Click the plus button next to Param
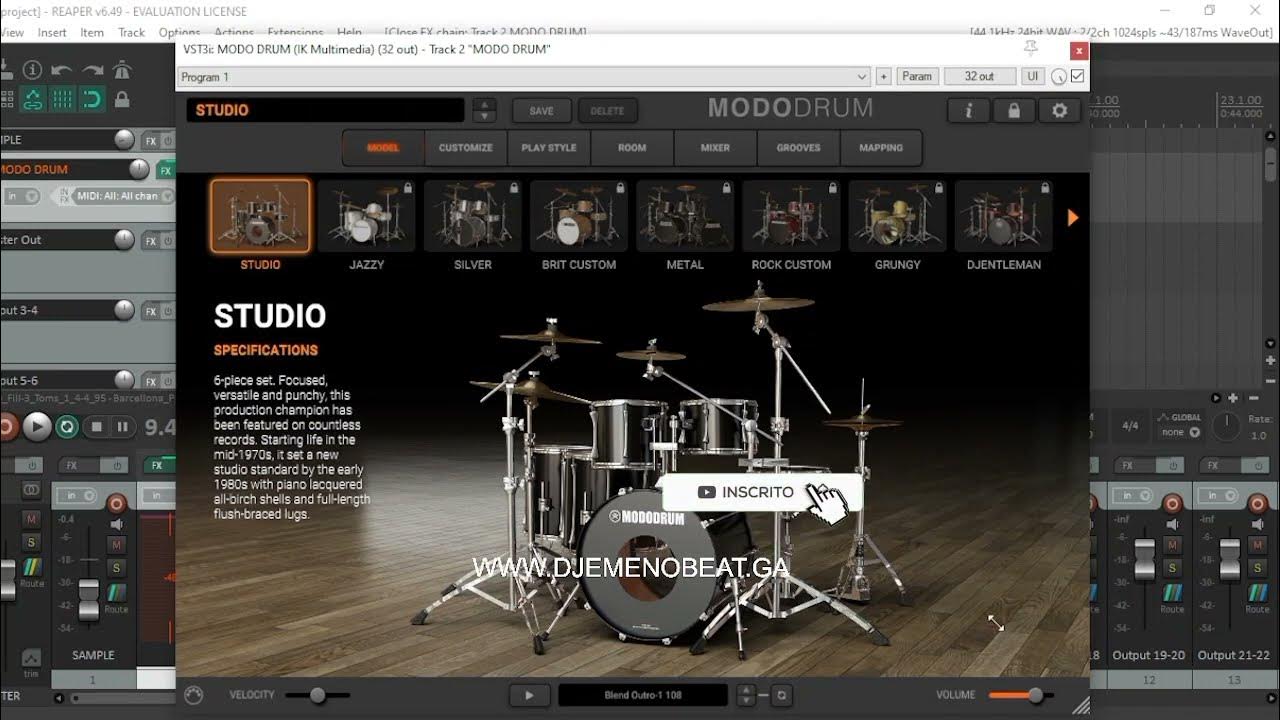 883,77
